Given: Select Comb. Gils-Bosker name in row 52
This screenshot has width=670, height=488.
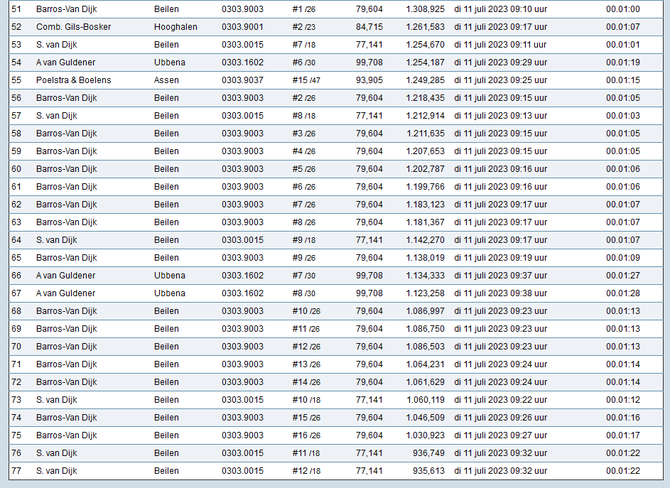Looking at the screenshot, I should point(73,27).
